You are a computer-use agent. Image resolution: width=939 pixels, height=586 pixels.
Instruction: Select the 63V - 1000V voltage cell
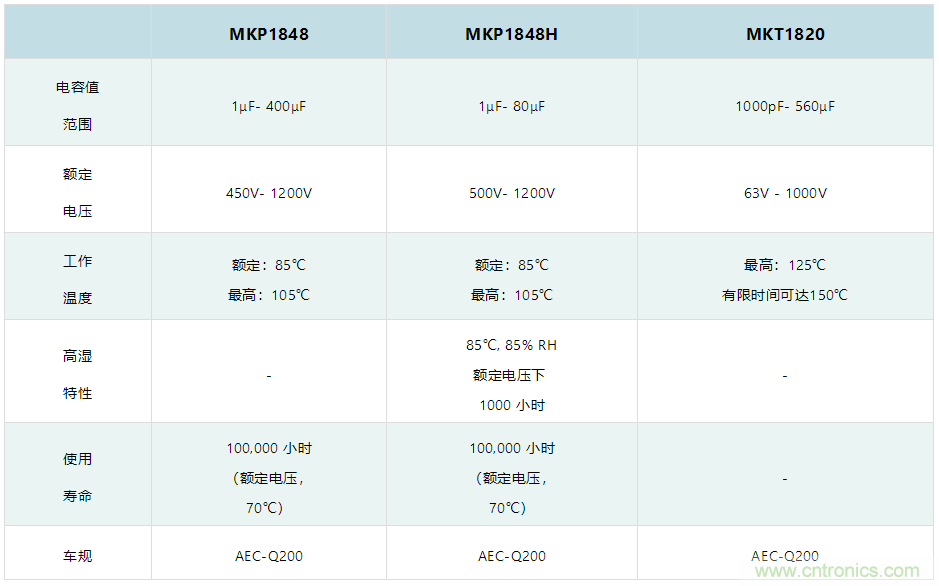[x=785, y=193]
